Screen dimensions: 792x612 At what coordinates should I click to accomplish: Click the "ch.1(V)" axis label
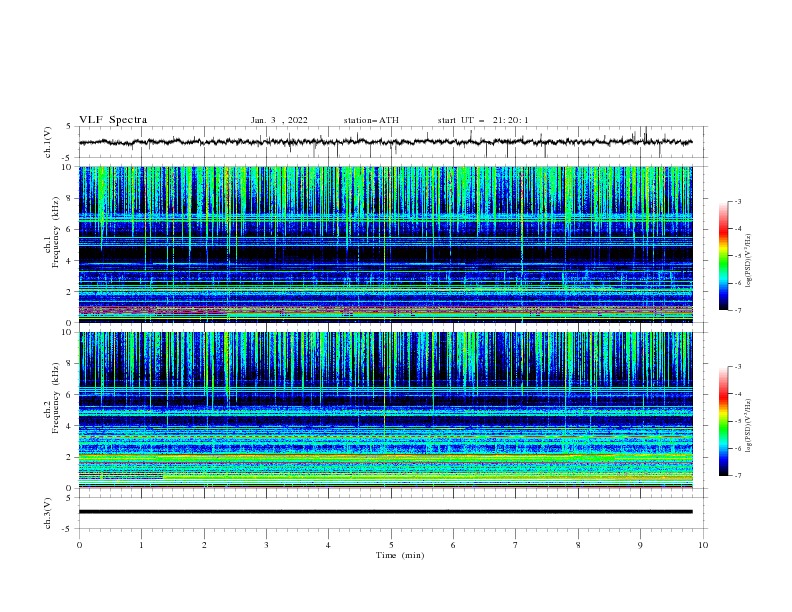tap(48, 142)
